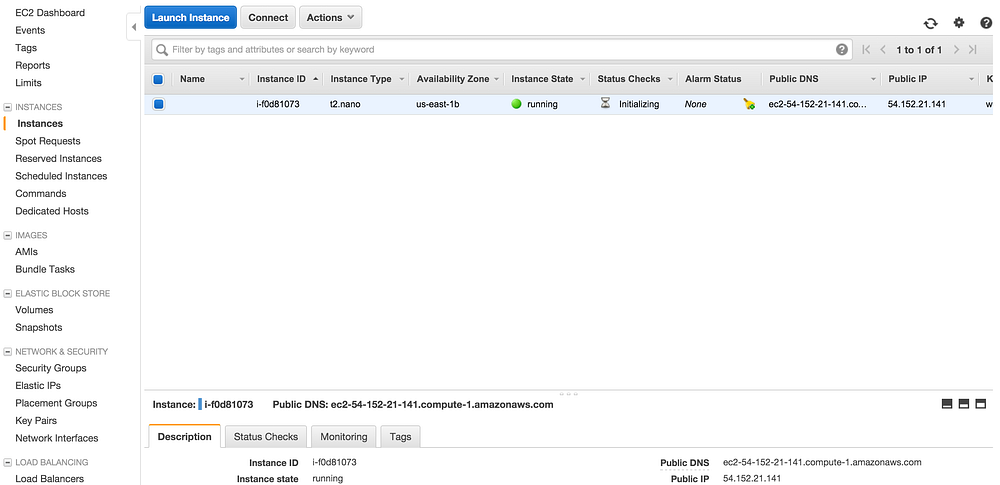Open Dedicated Hosts in the sidebar

pyautogui.click(x=52, y=211)
